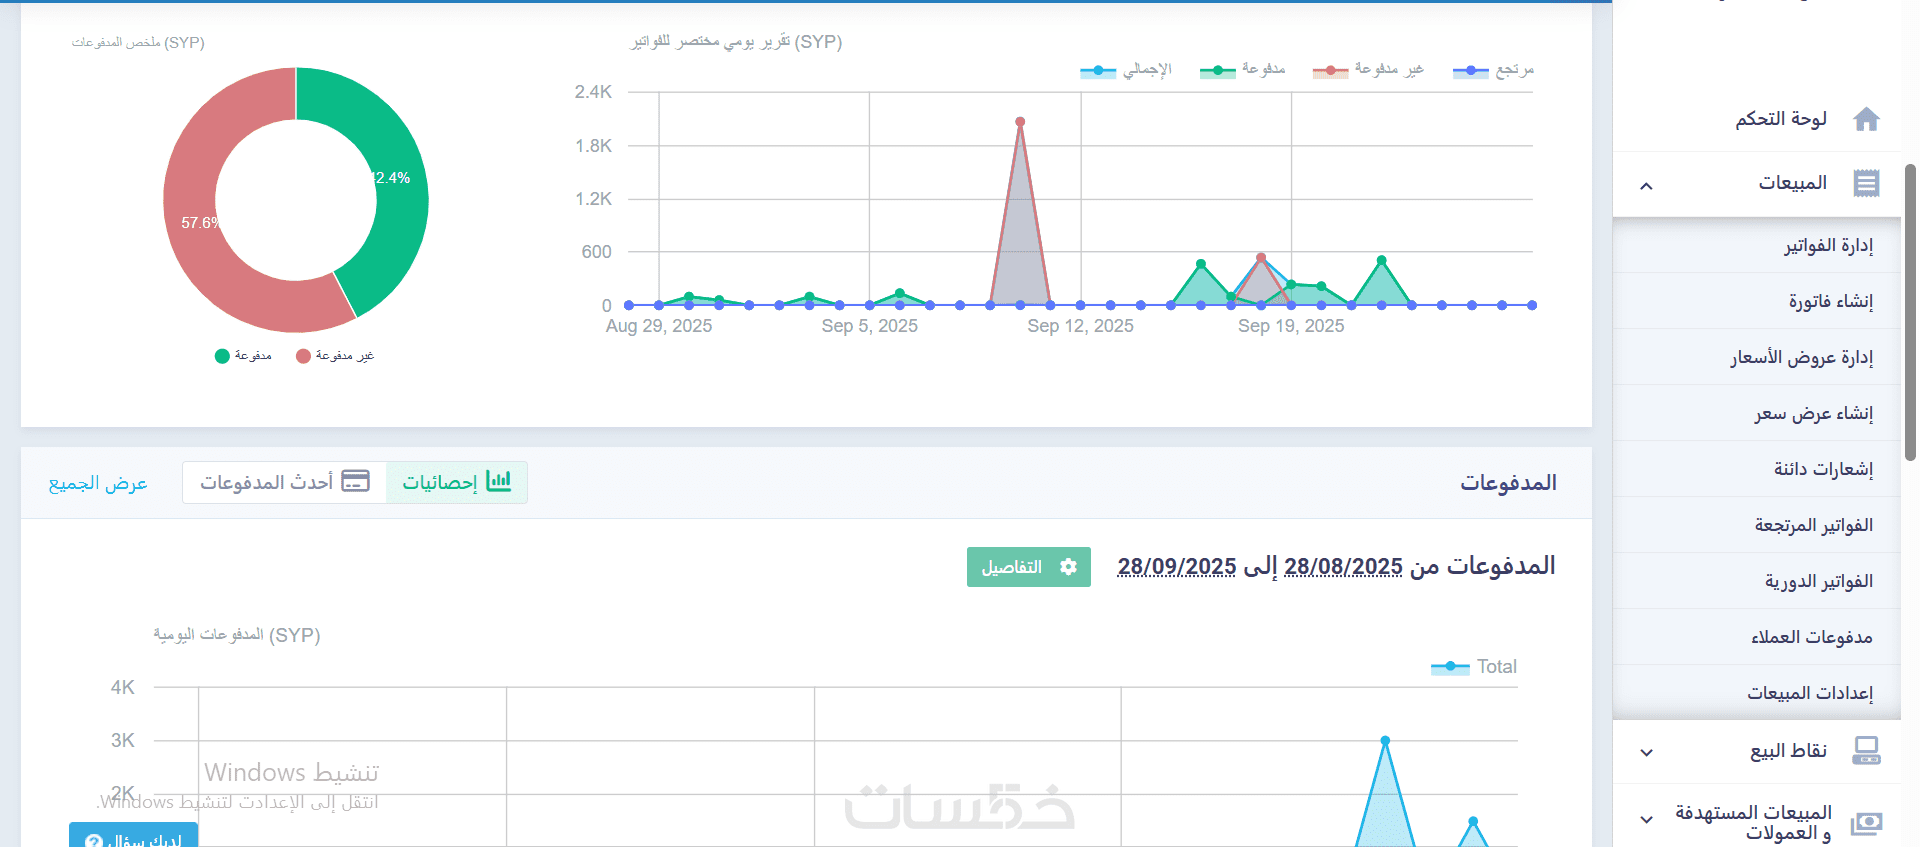Image resolution: width=1920 pixels, height=847 pixels.
Task: Open the dashboard home icon
Action: click(1866, 119)
